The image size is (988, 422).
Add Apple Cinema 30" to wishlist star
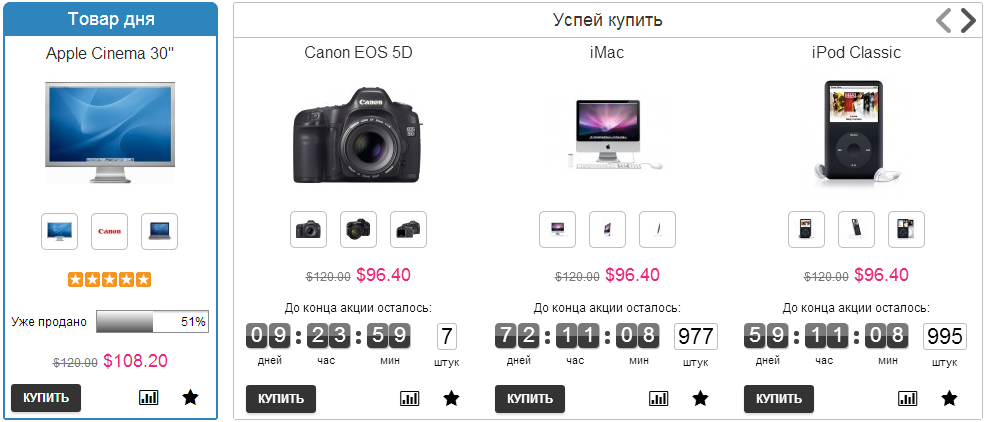click(190, 397)
